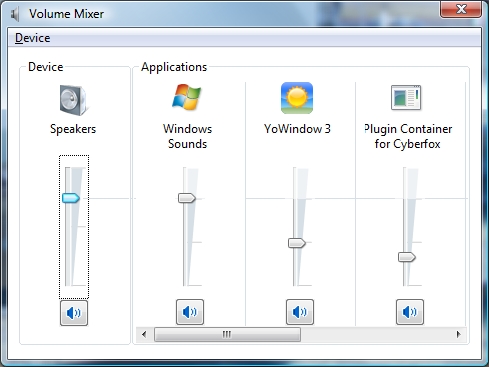This screenshot has height=367, width=489.
Task: Click the YoWindow 3 label
Action: 297,129
